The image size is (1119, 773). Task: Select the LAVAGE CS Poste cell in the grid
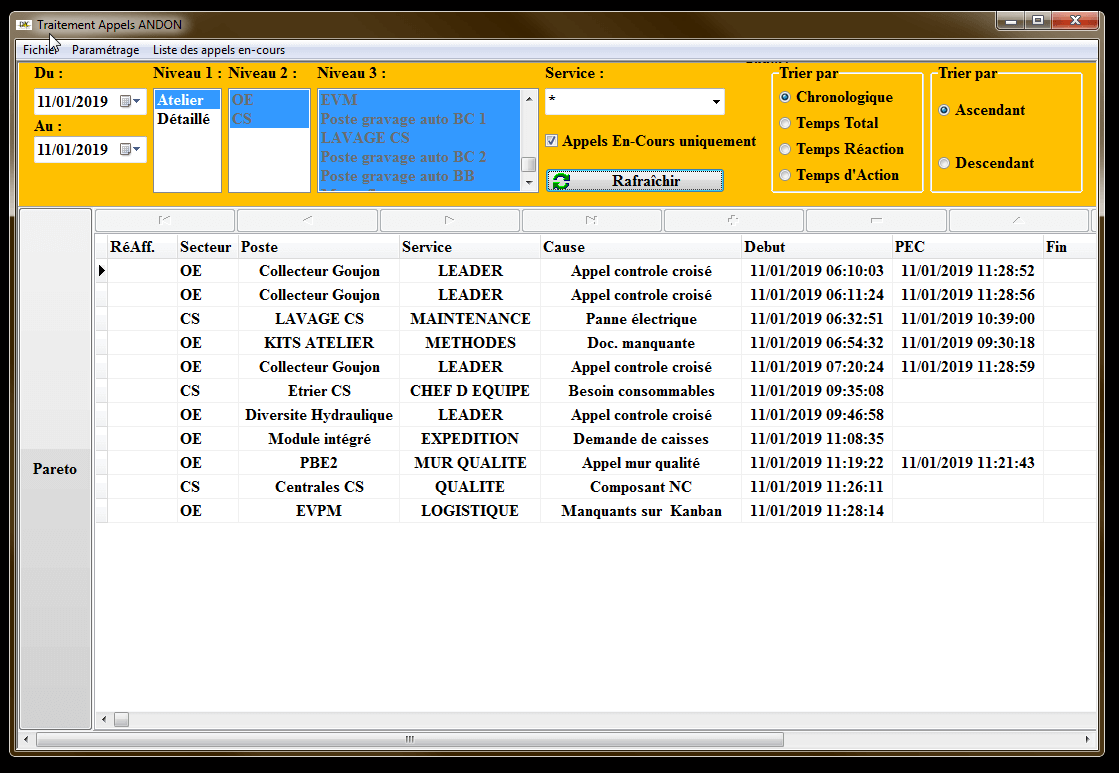(319, 319)
